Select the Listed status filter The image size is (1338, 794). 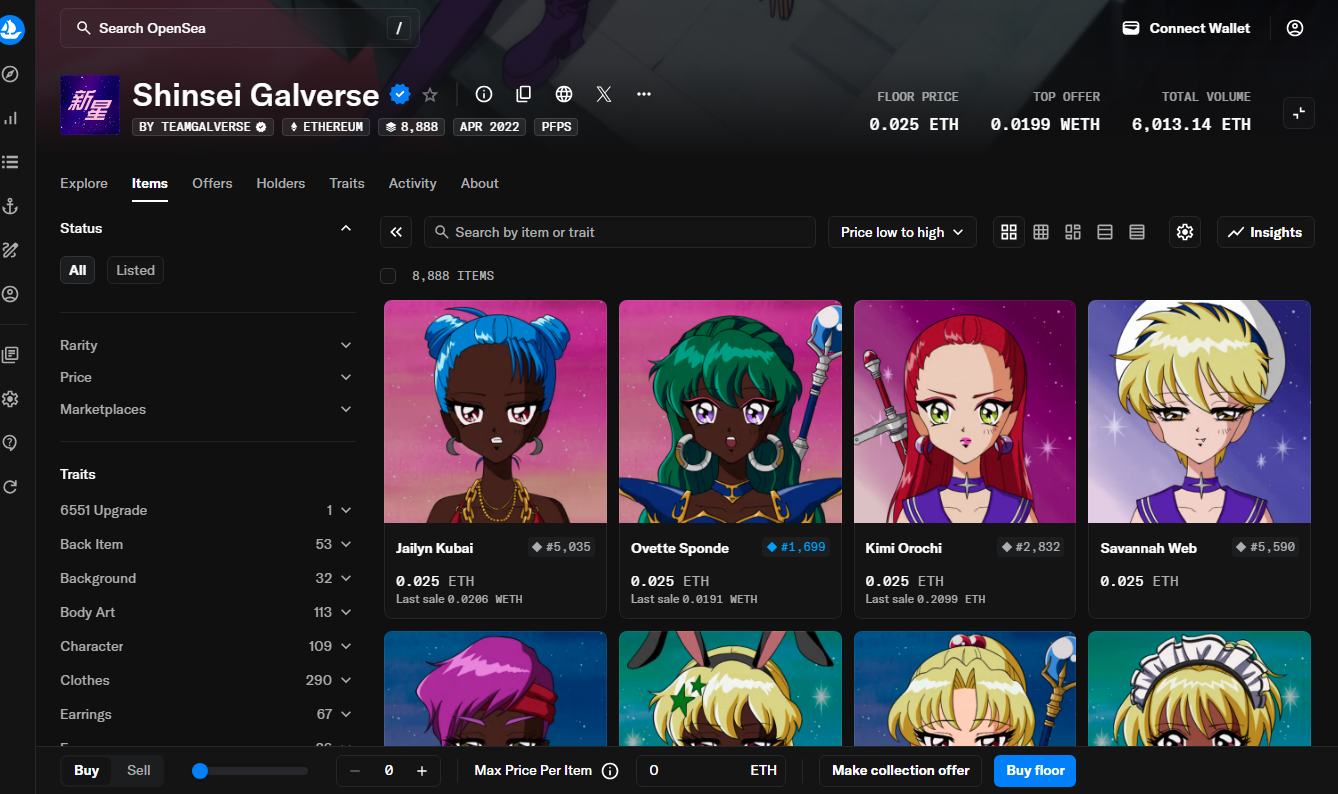135,270
